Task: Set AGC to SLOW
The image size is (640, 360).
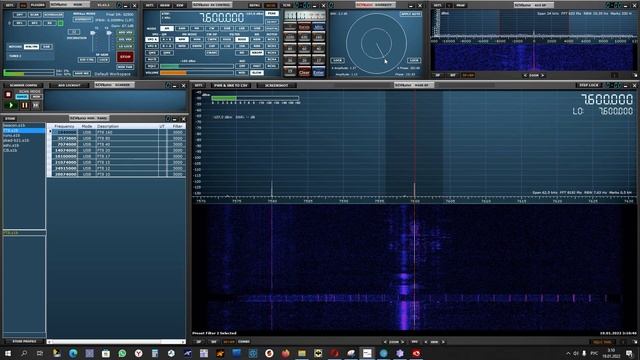Action: [x=257, y=73]
